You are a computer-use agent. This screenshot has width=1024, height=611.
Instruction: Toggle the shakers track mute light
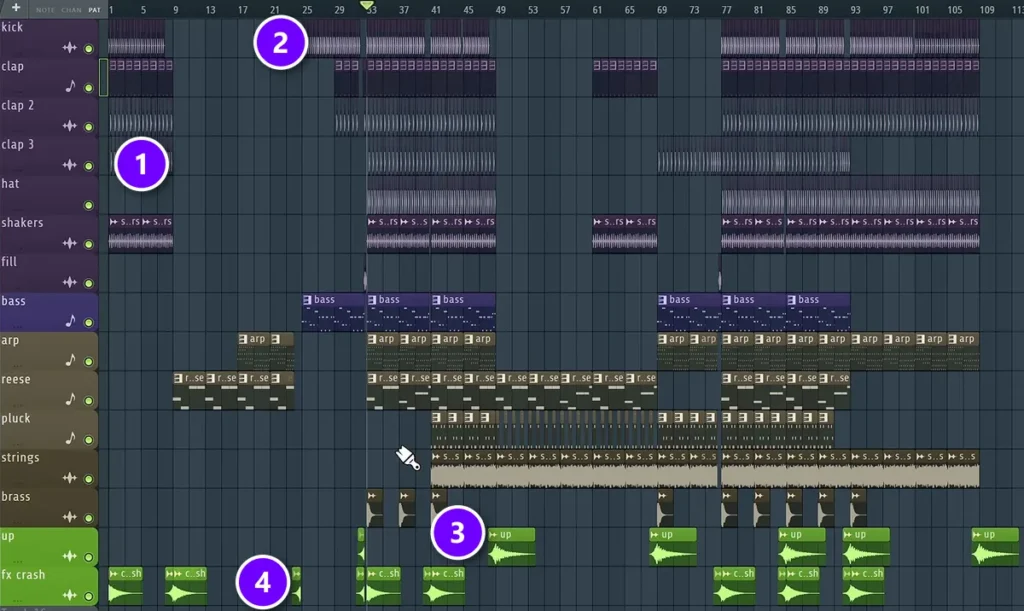tap(89, 245)
